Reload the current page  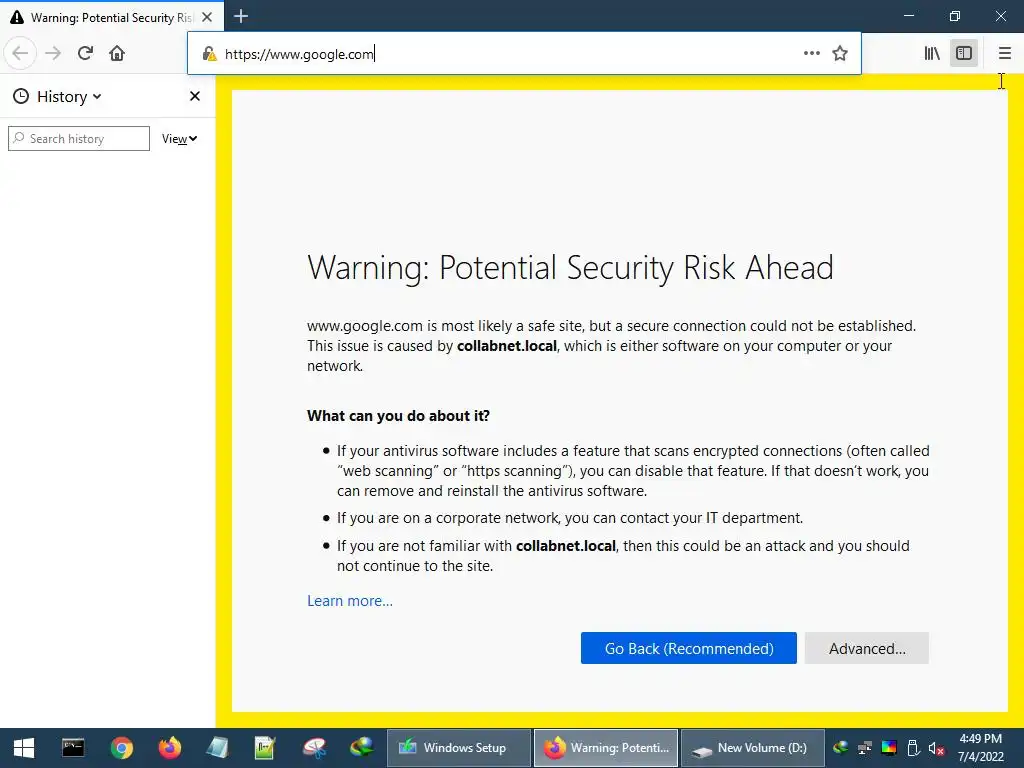pyautogui.click(x=85, y=54)
